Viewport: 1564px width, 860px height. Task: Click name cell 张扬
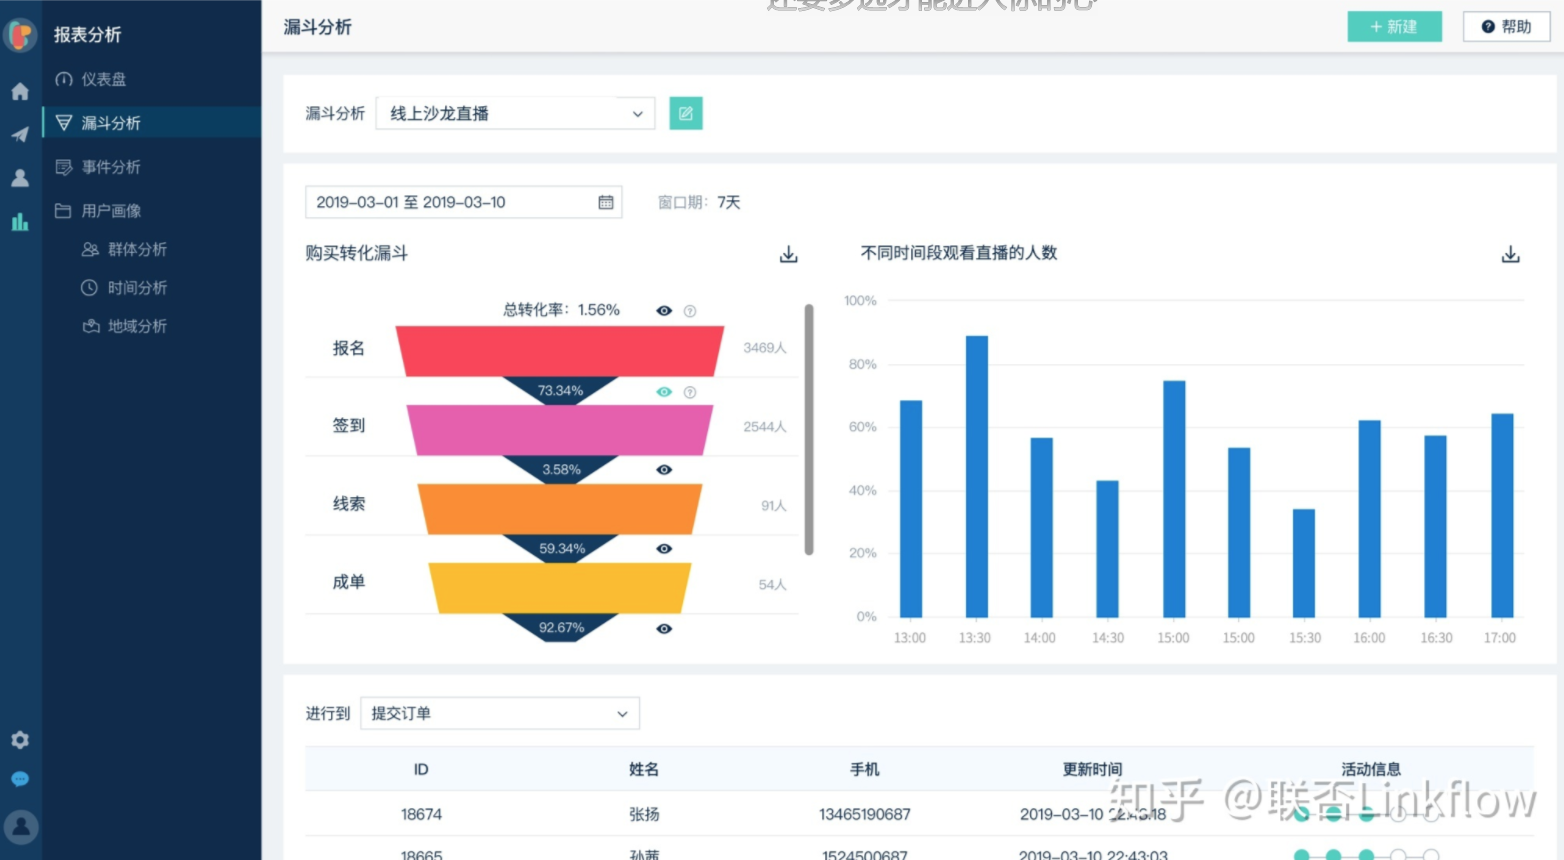tap(644, 815)
